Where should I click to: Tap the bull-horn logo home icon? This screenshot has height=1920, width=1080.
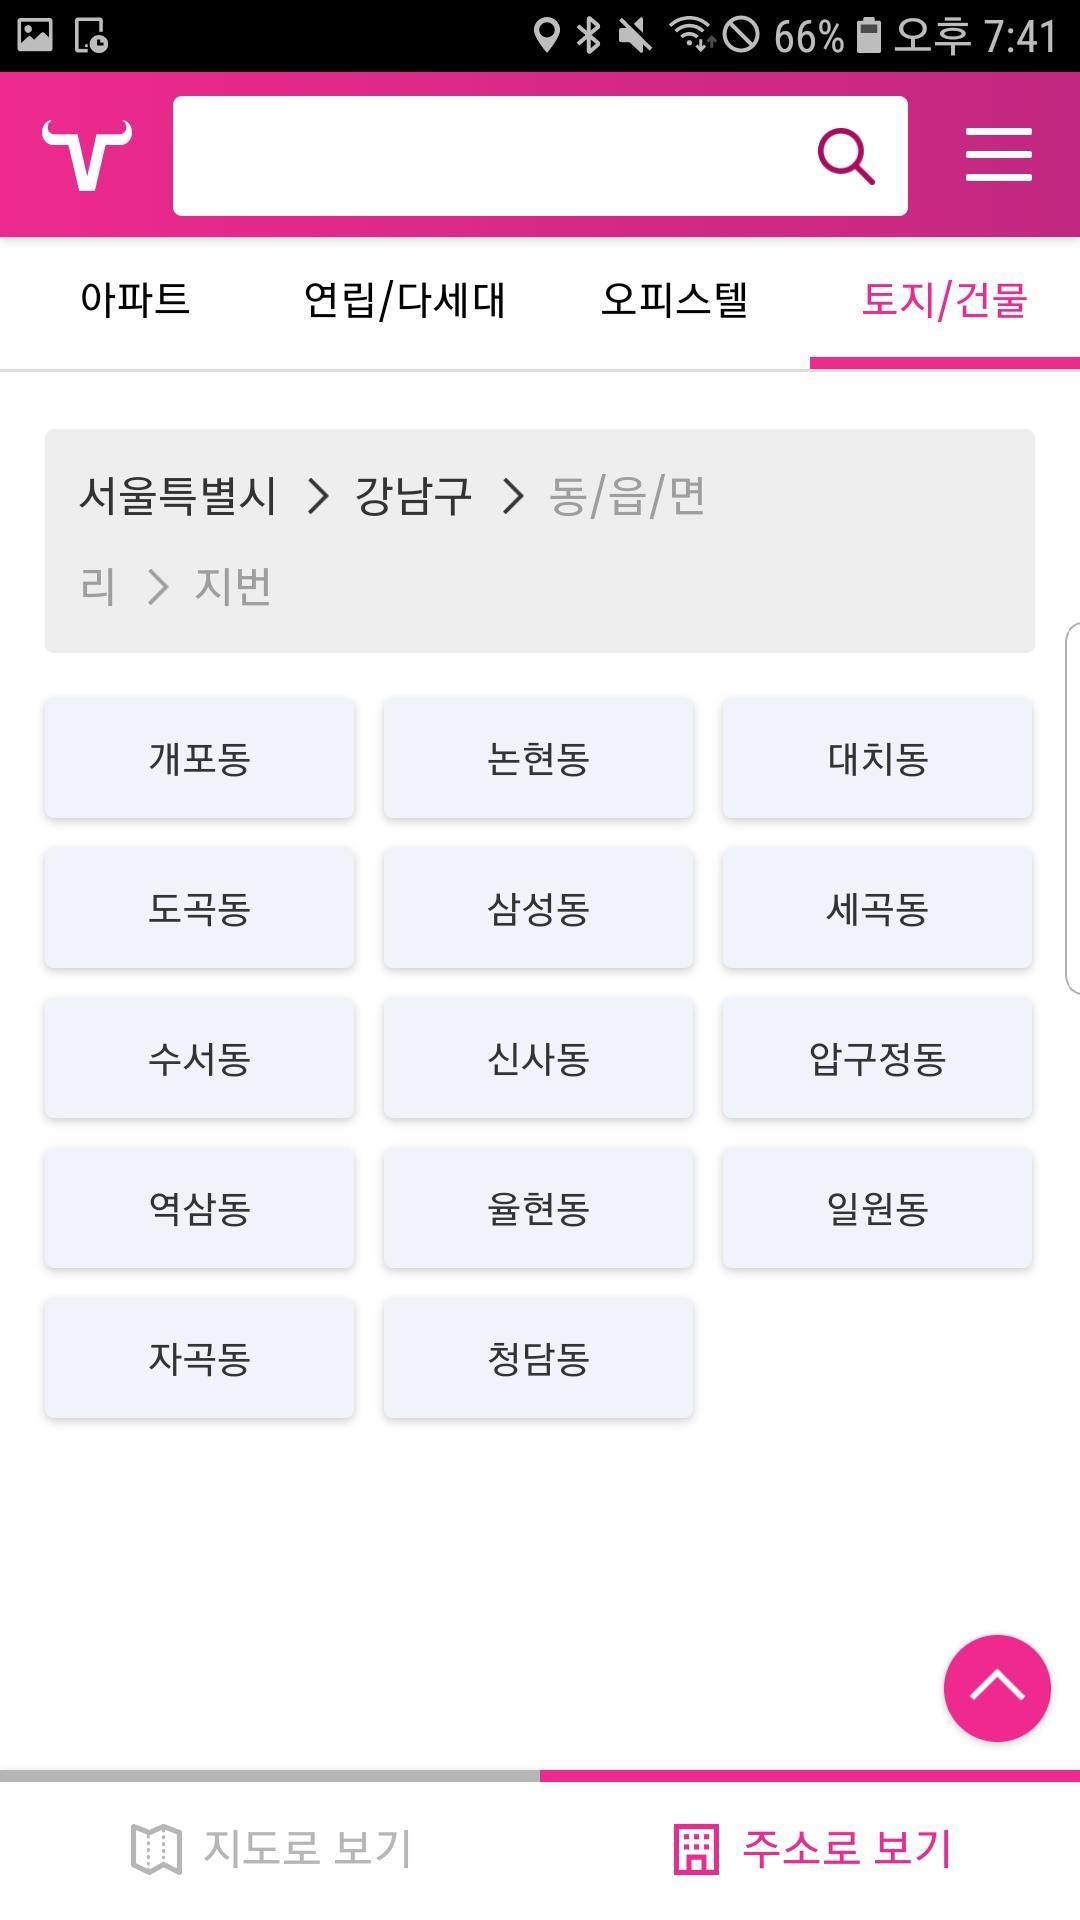[87, 155]
